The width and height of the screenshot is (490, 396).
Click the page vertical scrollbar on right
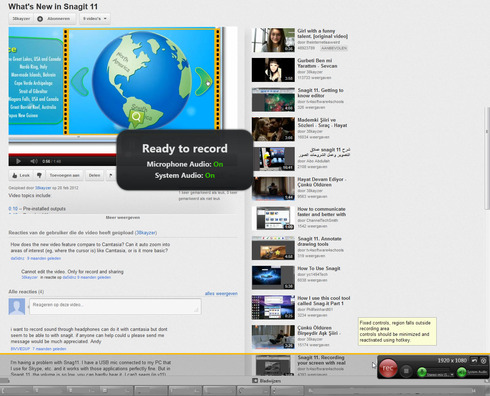[487, 158]
